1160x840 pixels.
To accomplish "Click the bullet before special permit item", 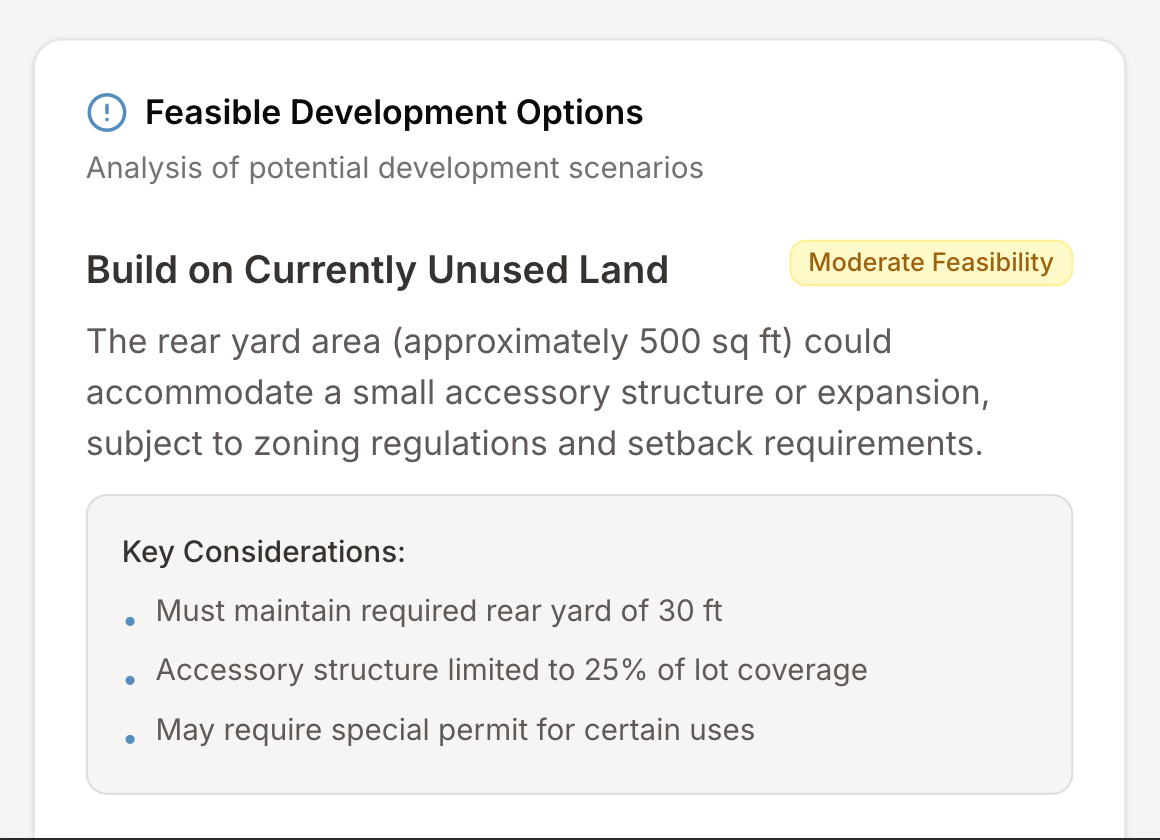I will (x=130, y=740).
